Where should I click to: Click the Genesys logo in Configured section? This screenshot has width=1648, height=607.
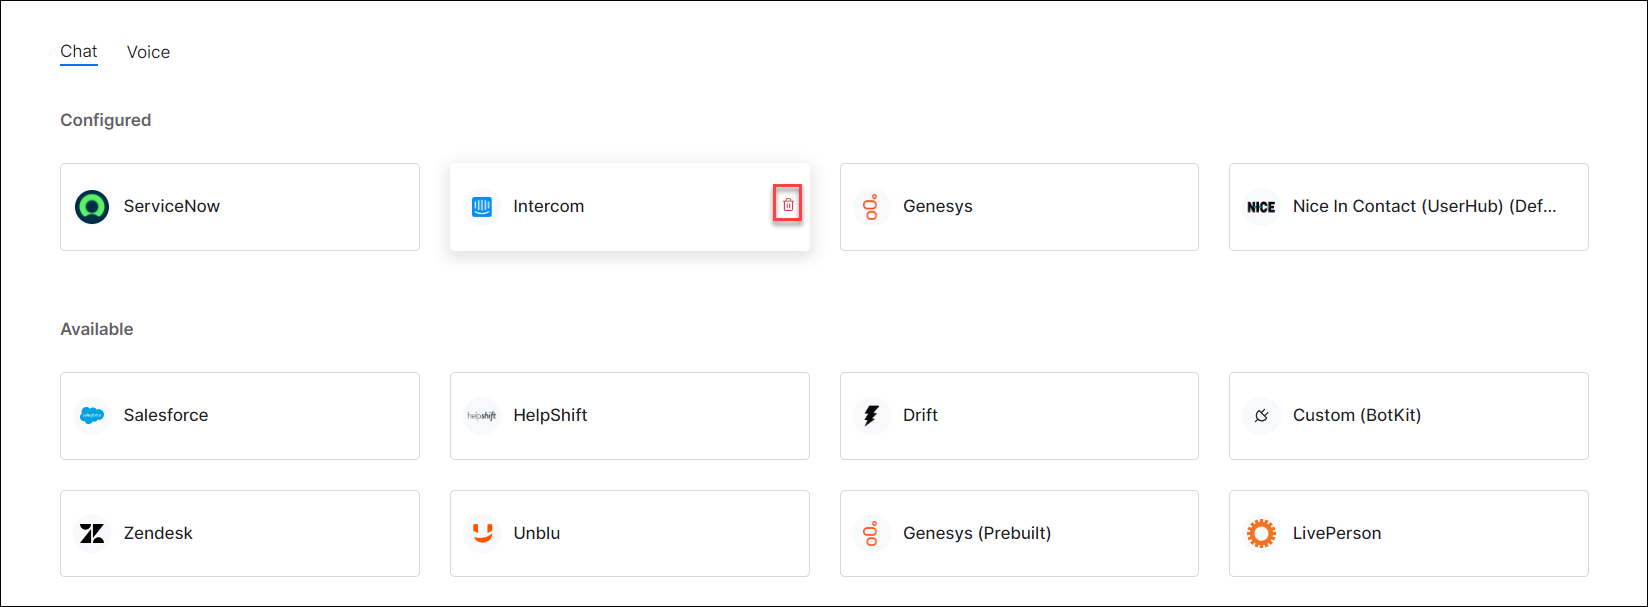[x=871, y=207]
